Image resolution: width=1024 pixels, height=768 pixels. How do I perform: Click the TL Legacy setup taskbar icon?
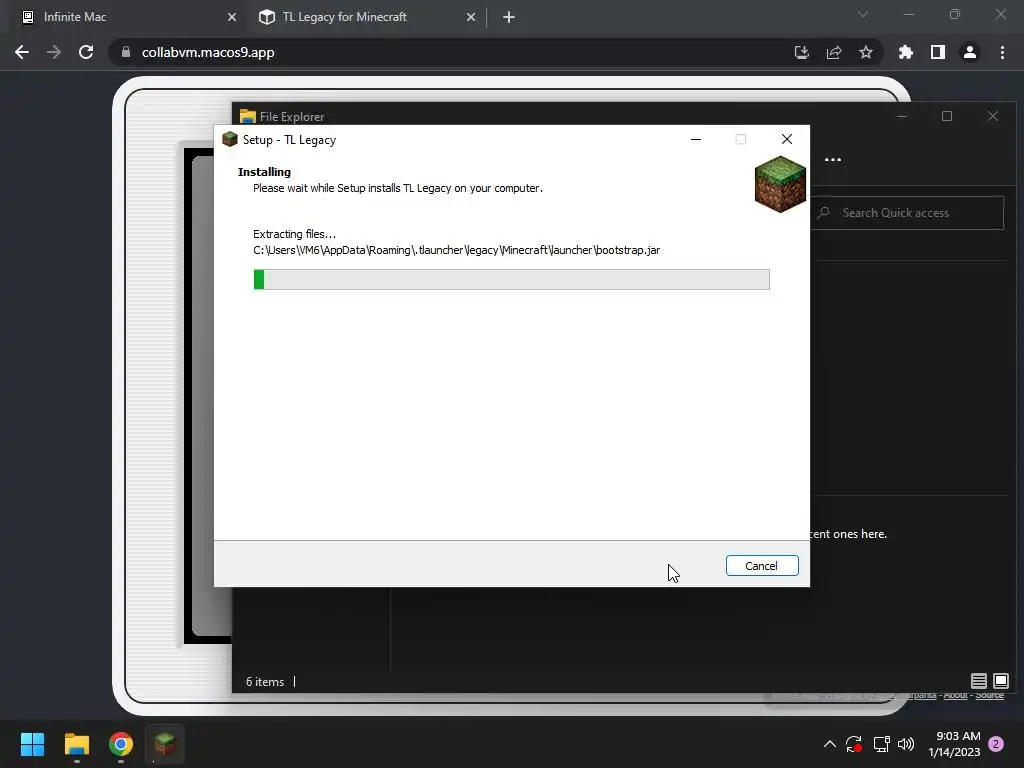pos(165,744)
